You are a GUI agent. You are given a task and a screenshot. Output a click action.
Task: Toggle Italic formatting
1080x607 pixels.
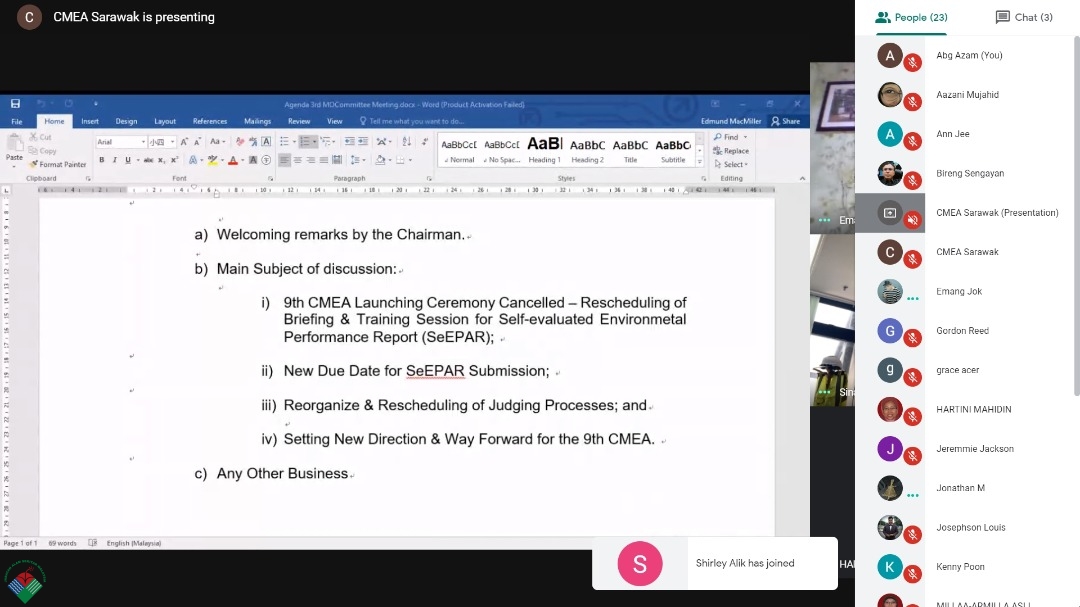click(x=114, y=160)
